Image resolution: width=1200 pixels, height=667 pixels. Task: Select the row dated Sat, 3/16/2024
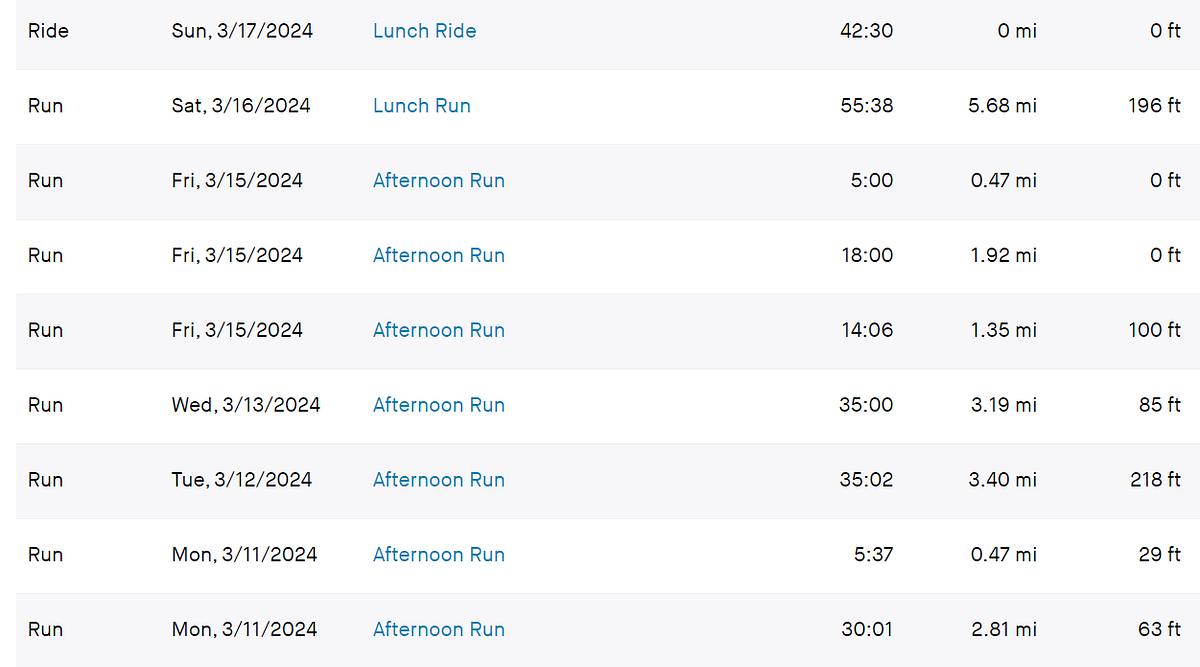(x=243, y=105)
